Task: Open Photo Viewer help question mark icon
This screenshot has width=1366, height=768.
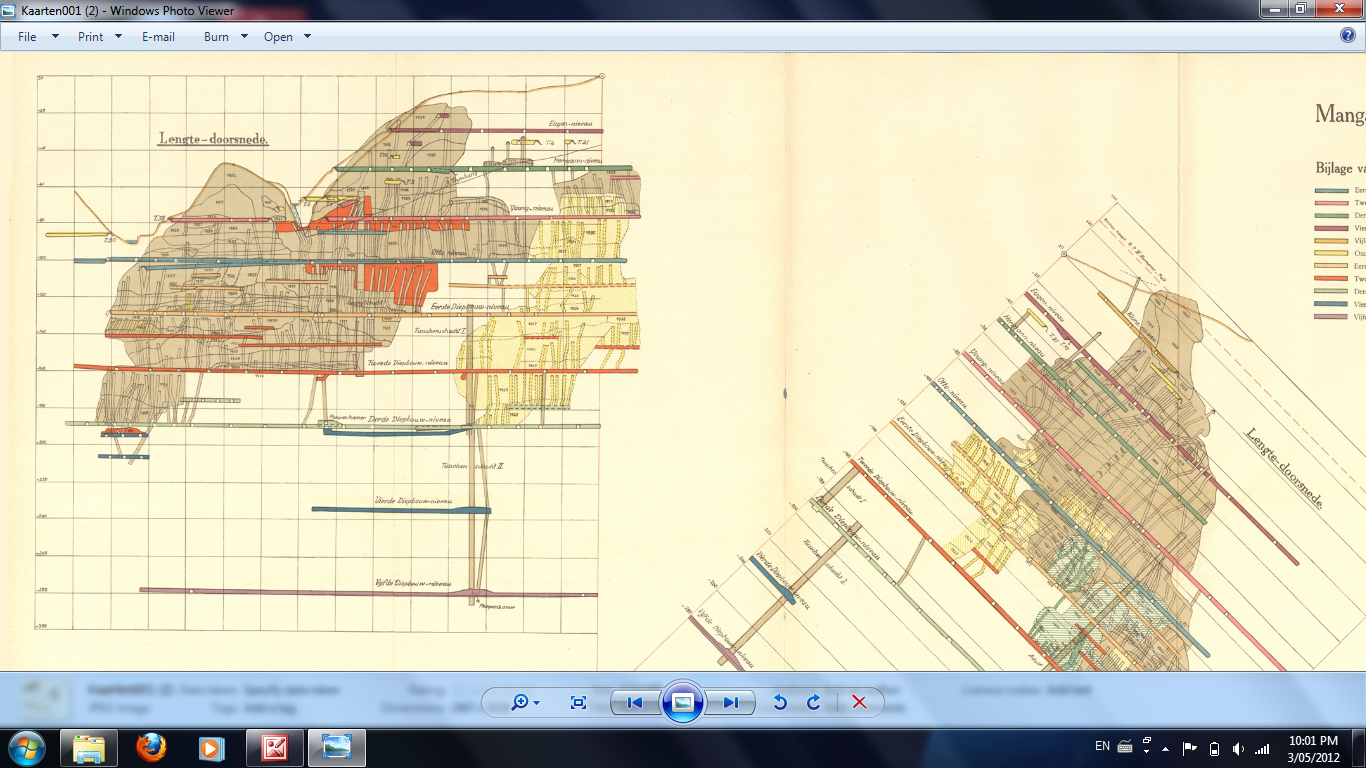Action: tap(1347, 35)
